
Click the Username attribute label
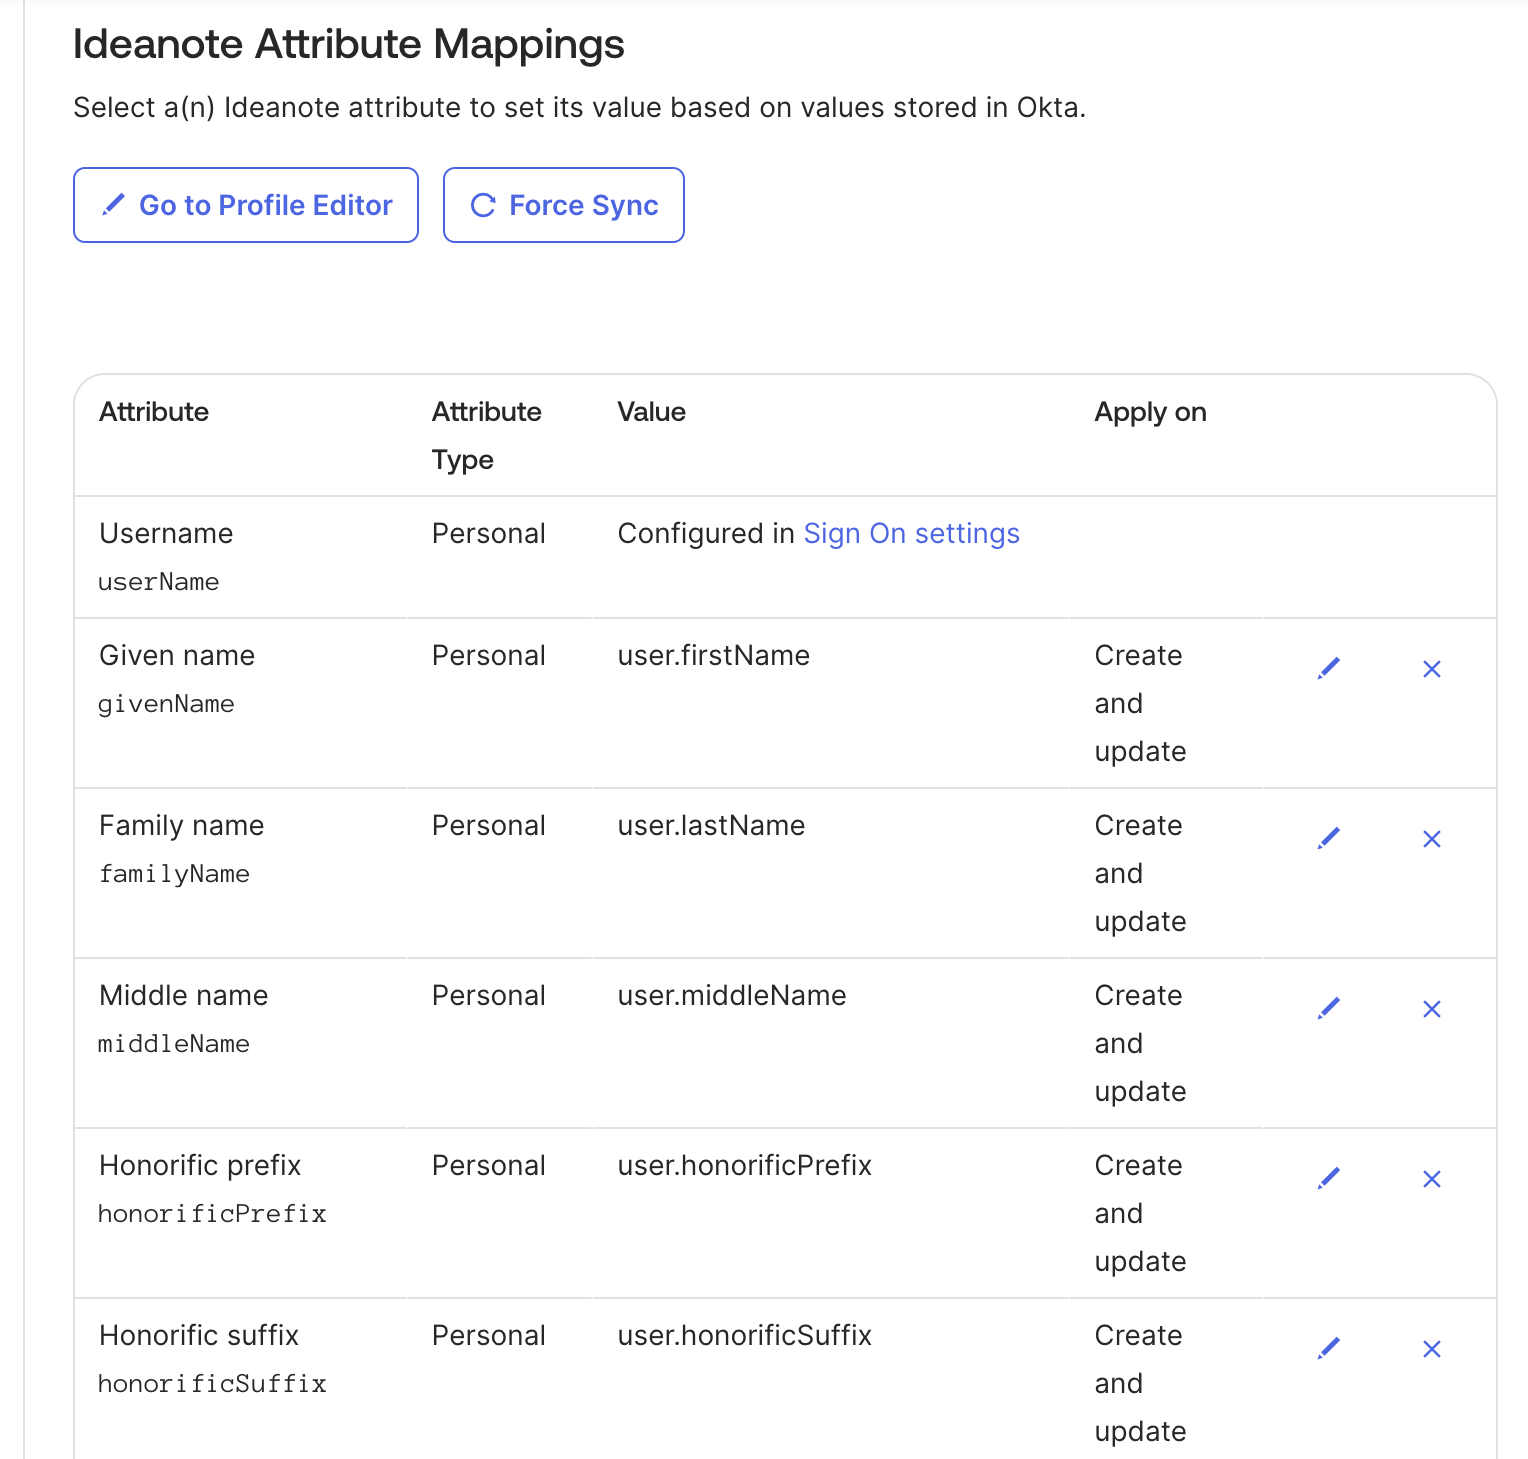tap(166, 534)
